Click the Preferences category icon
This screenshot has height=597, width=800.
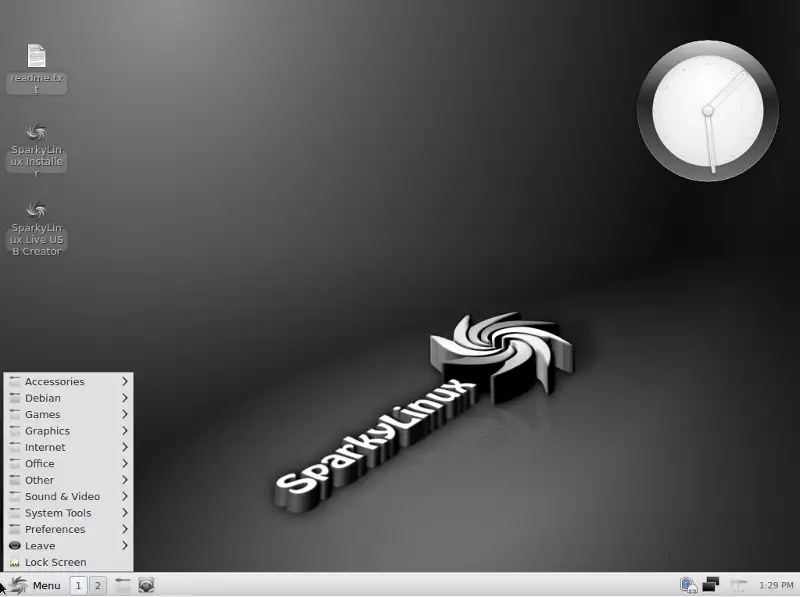point(15,529)
